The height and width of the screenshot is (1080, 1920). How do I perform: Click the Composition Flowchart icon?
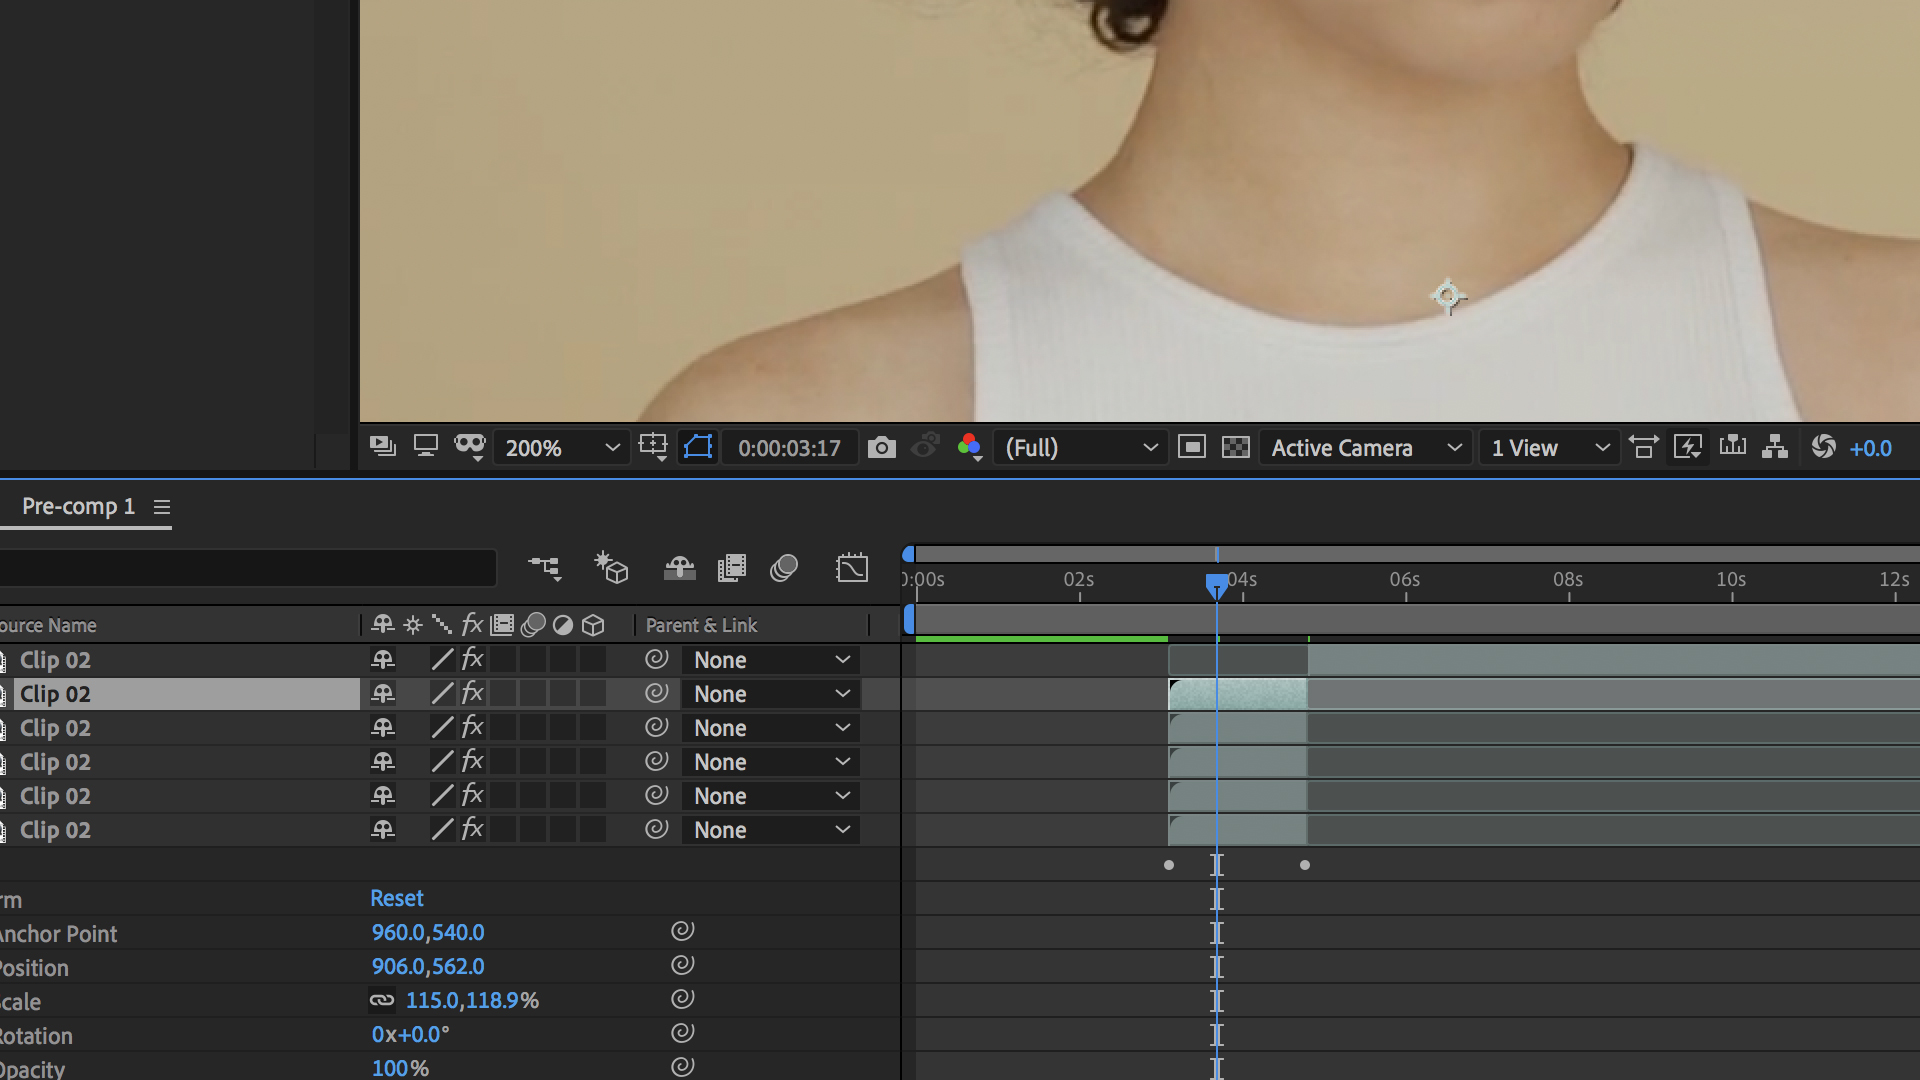[1775, 447]
